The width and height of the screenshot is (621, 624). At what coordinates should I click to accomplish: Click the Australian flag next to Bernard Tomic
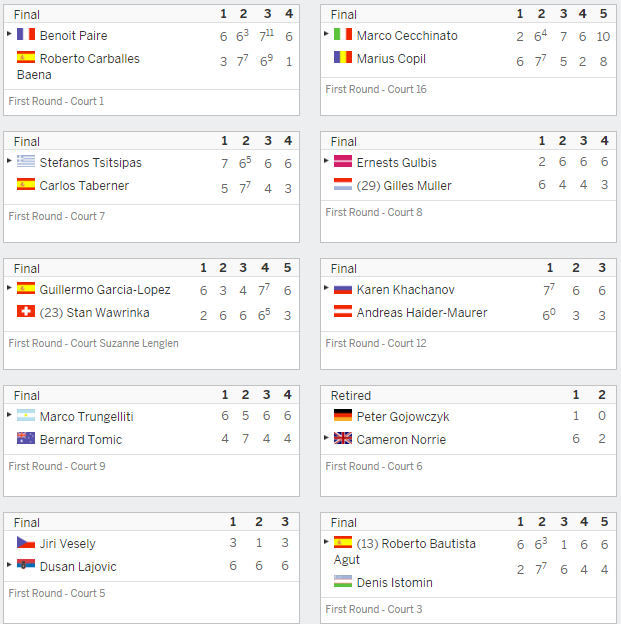click(x=26, y=438)
